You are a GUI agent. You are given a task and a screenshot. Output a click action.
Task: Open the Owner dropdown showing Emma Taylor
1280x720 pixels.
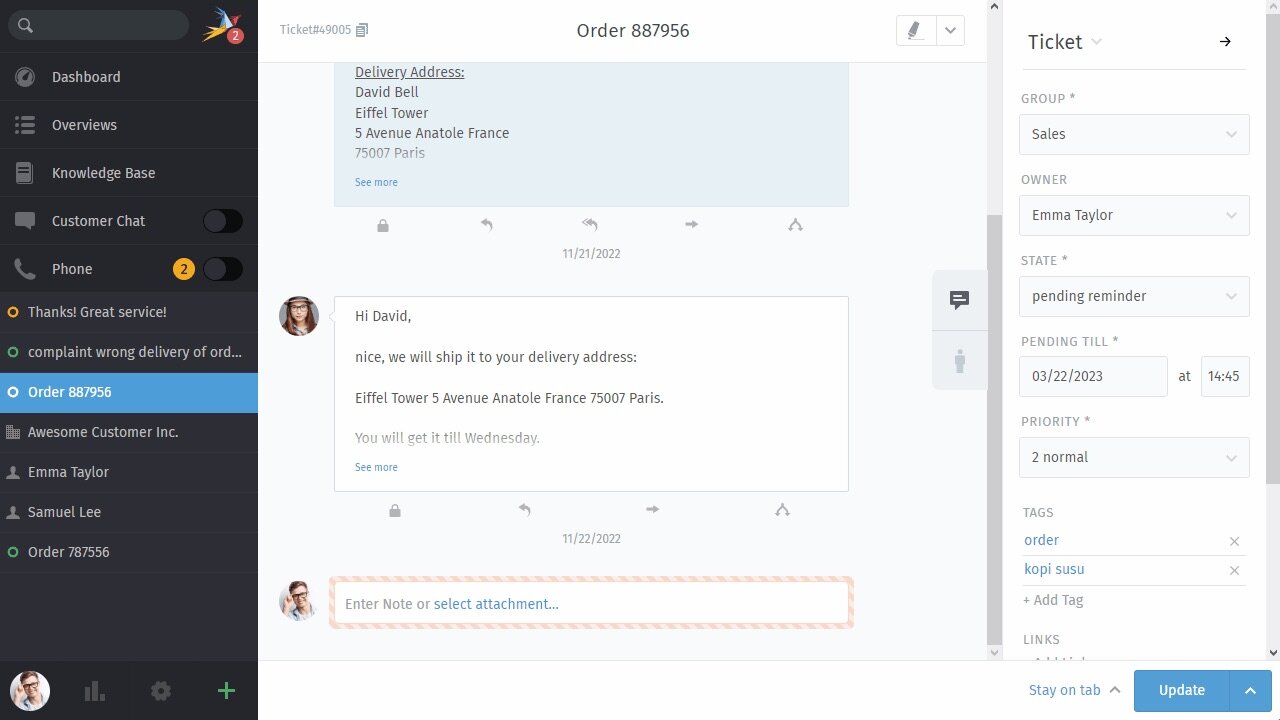coord(1134,215)
